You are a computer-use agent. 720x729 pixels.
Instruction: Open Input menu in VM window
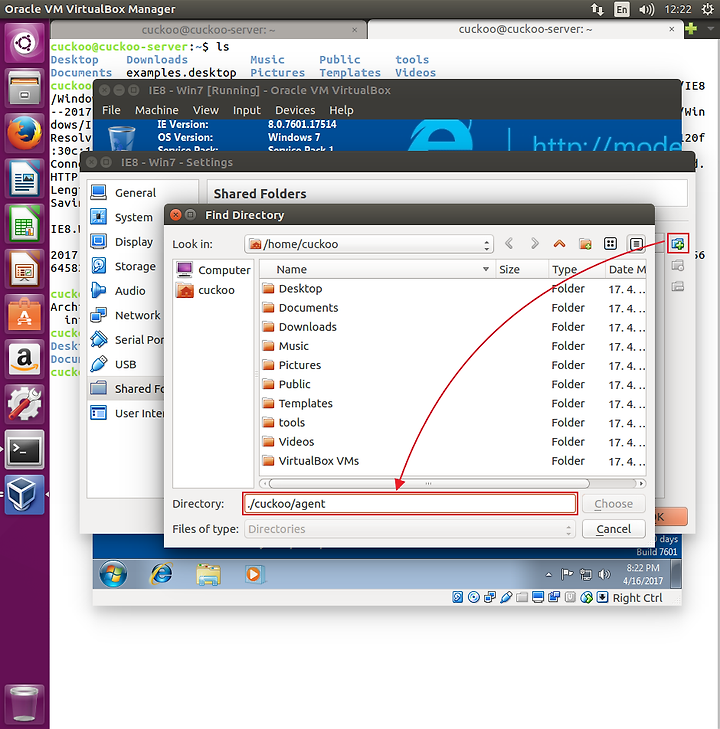[x=246, y=110]
